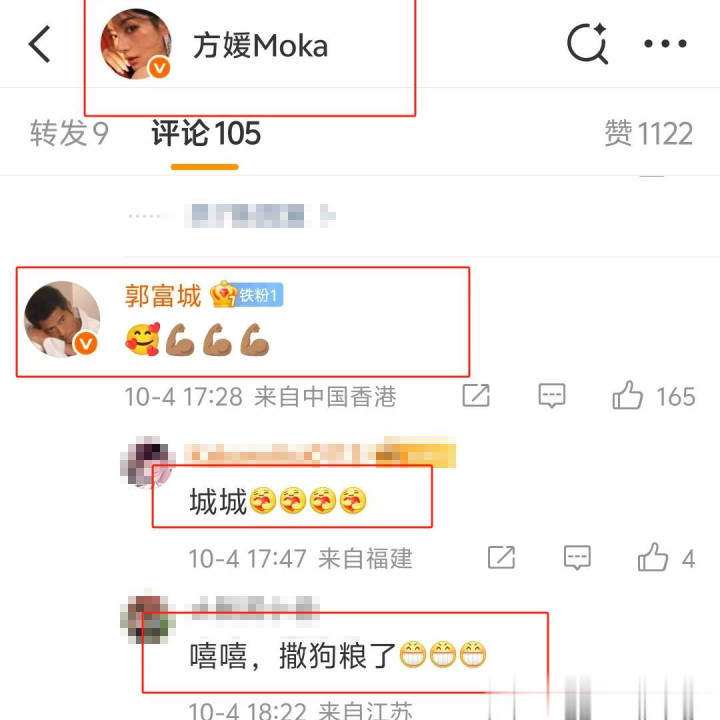Open the search icon in header
The width and height of the screenshot is (720, 720).
588,44
